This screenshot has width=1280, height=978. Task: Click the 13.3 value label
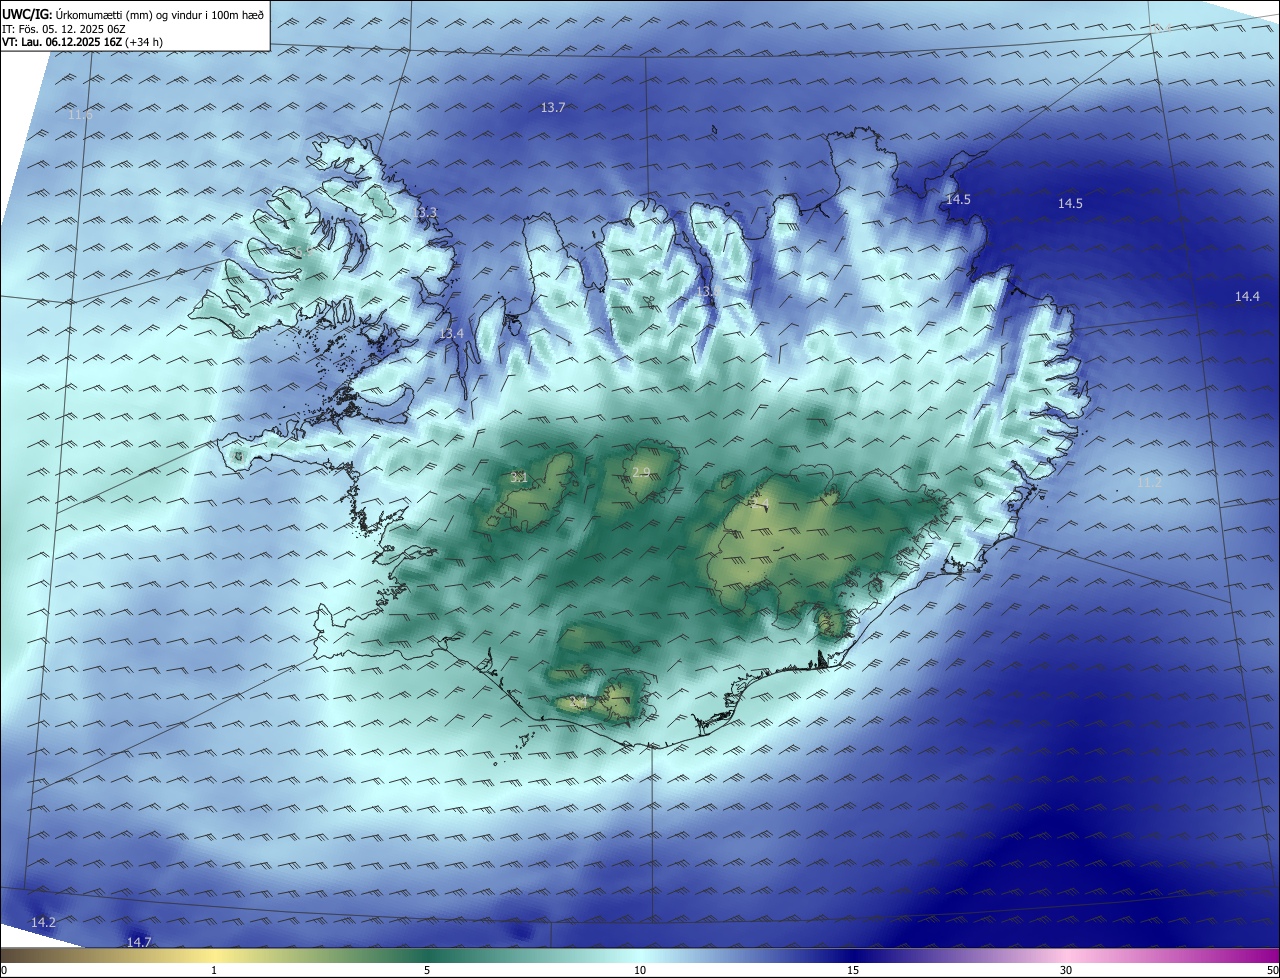pos(425,212)
